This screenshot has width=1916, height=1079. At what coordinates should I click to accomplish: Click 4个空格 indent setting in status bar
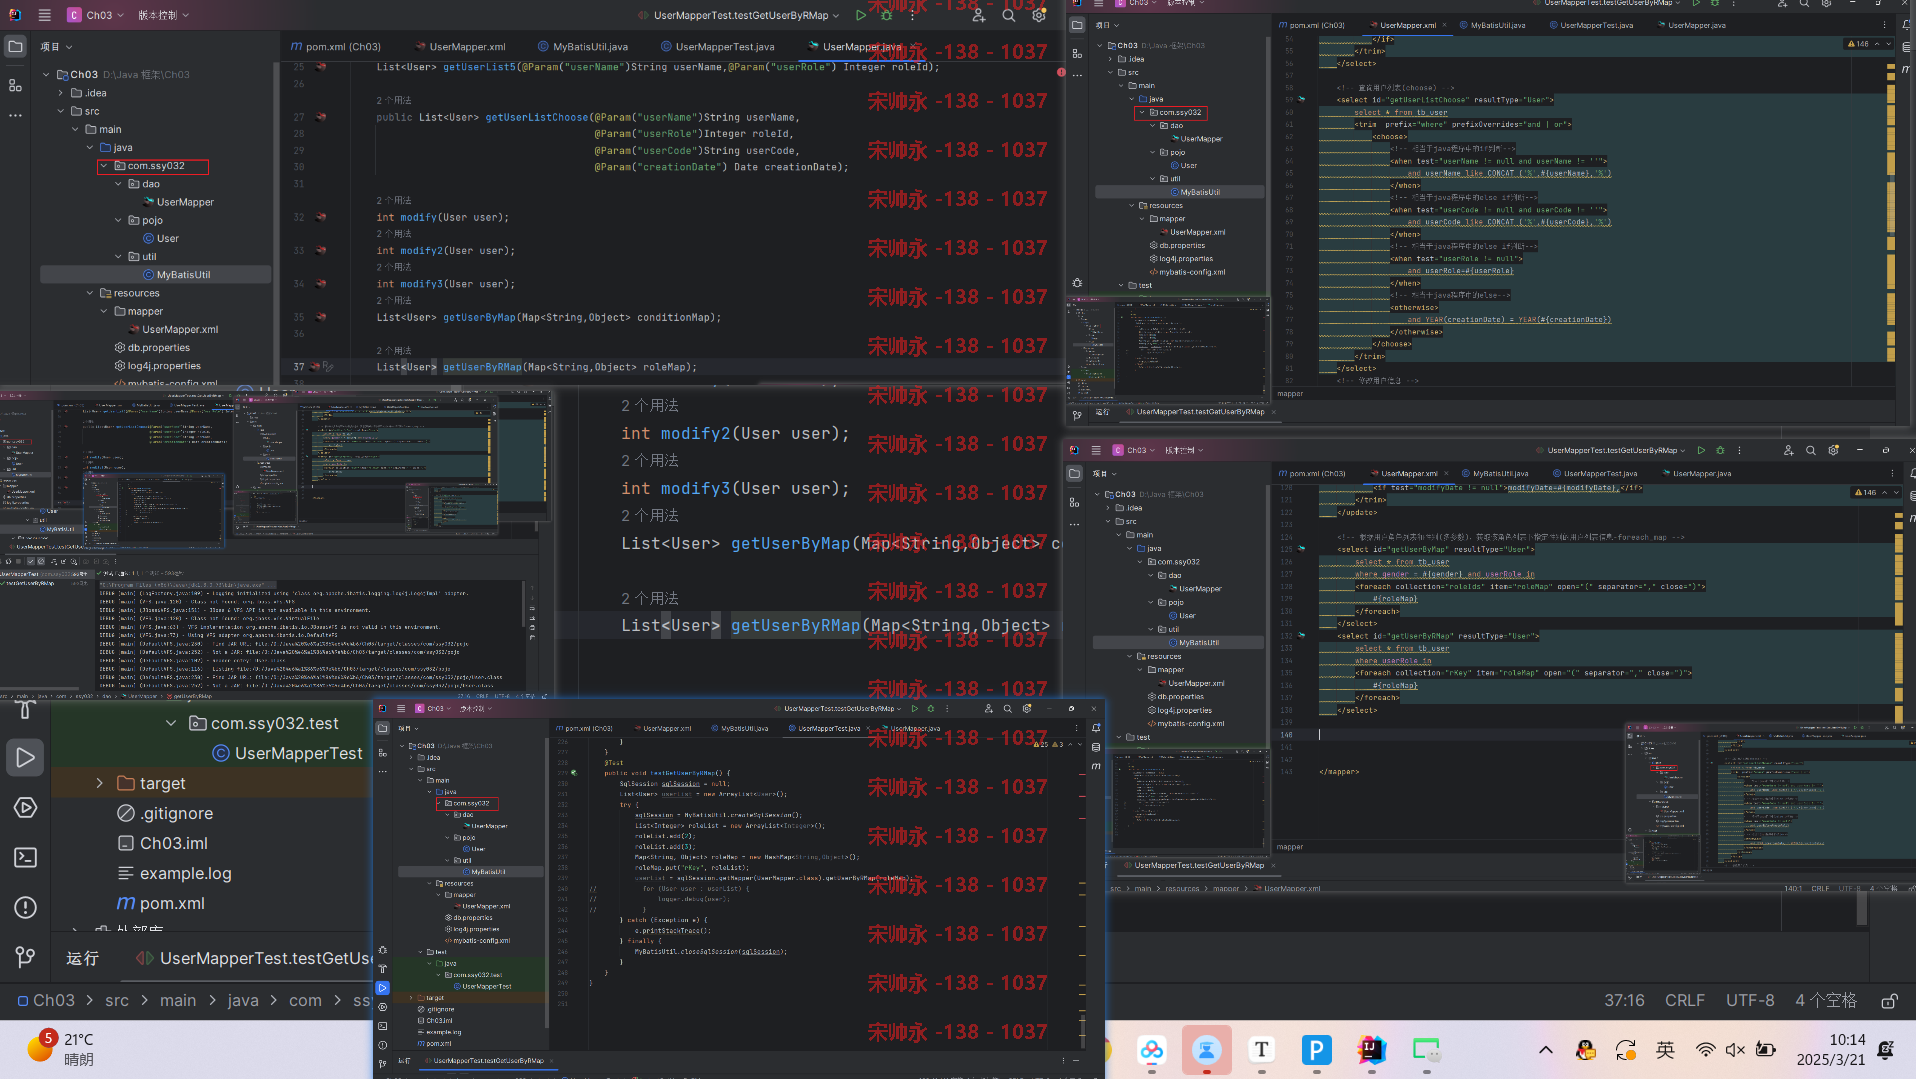pos(1826,1001)
